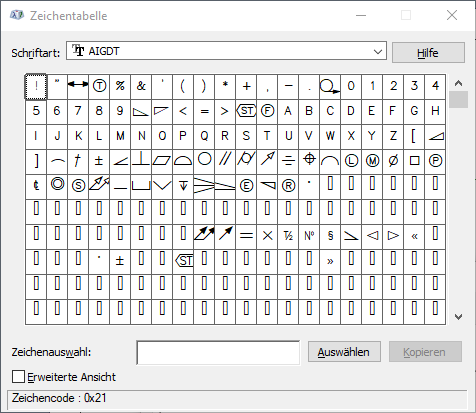This screenshot has height=413, width=476.
Task: Select the letter A cell
Action: pyautogui.click(x=288, y=111)
